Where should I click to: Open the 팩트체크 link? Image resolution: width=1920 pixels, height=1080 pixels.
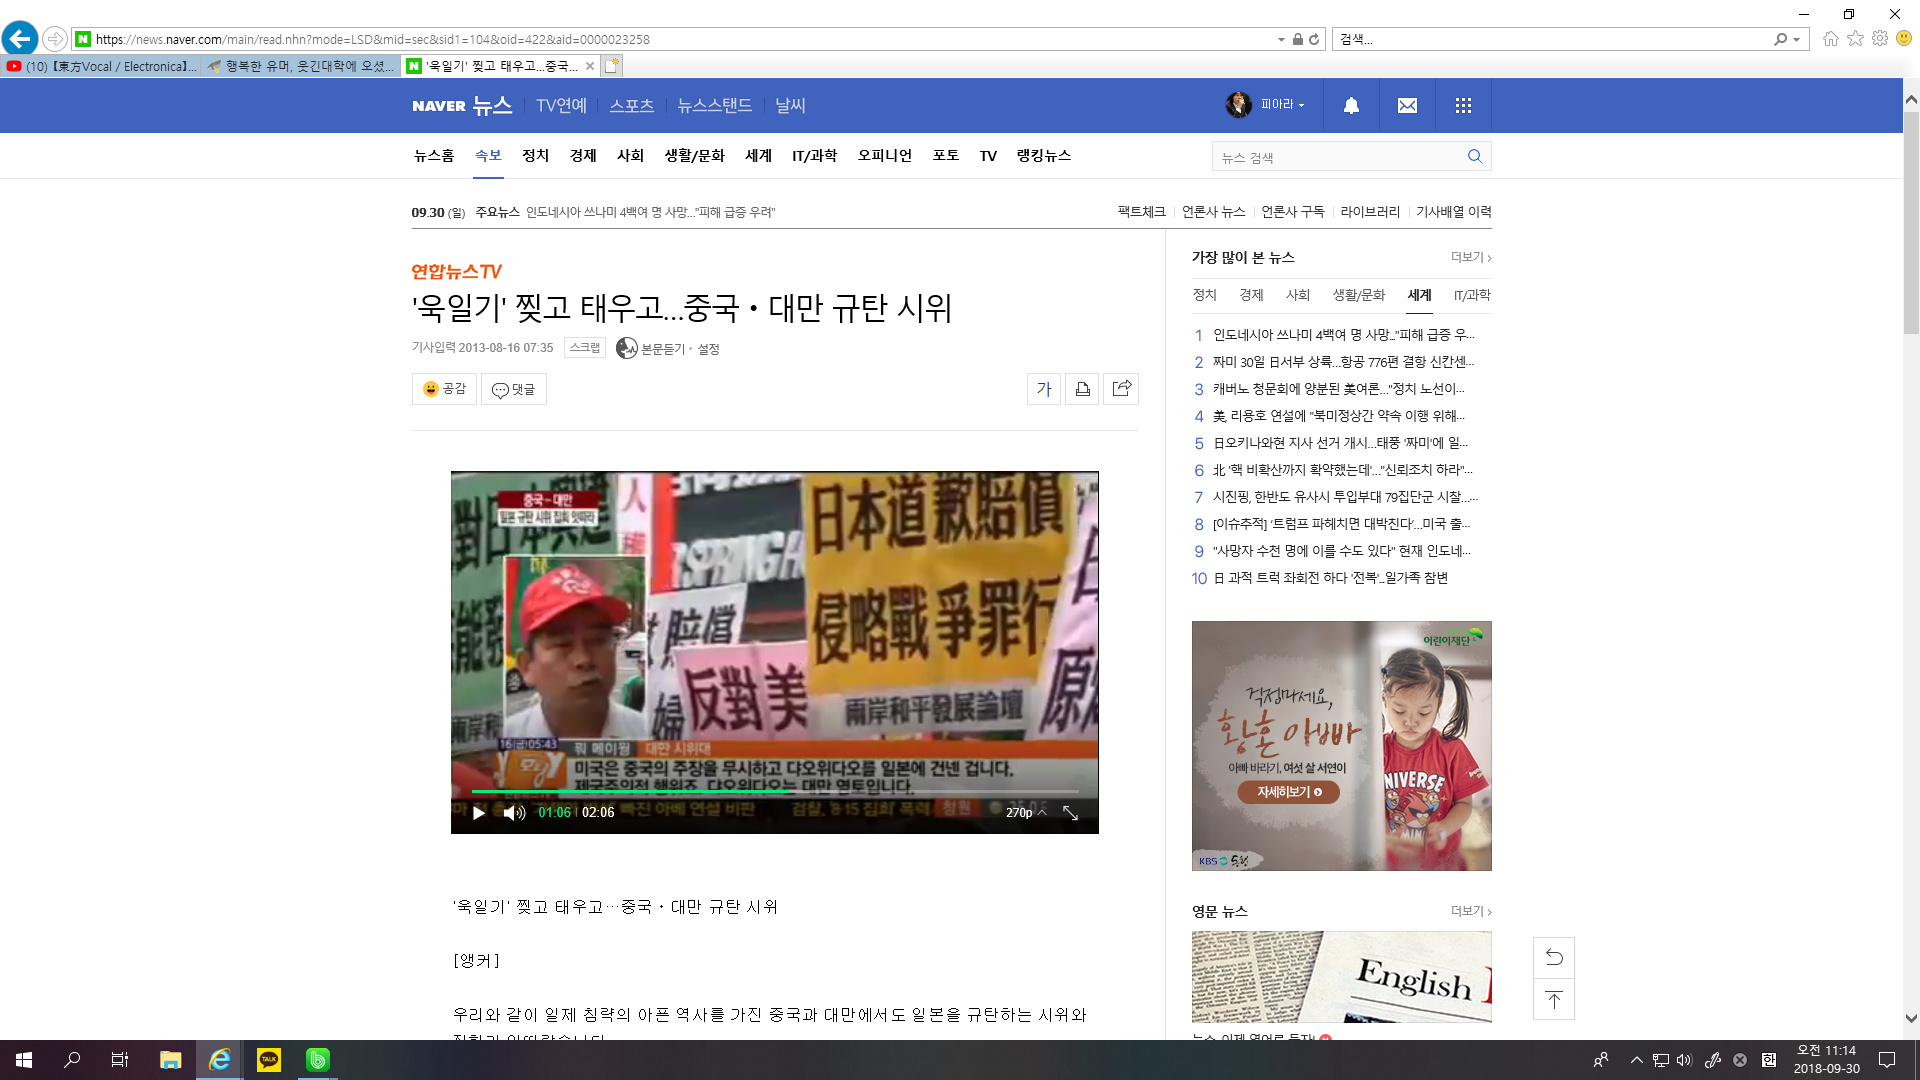tap(1141, 212)
